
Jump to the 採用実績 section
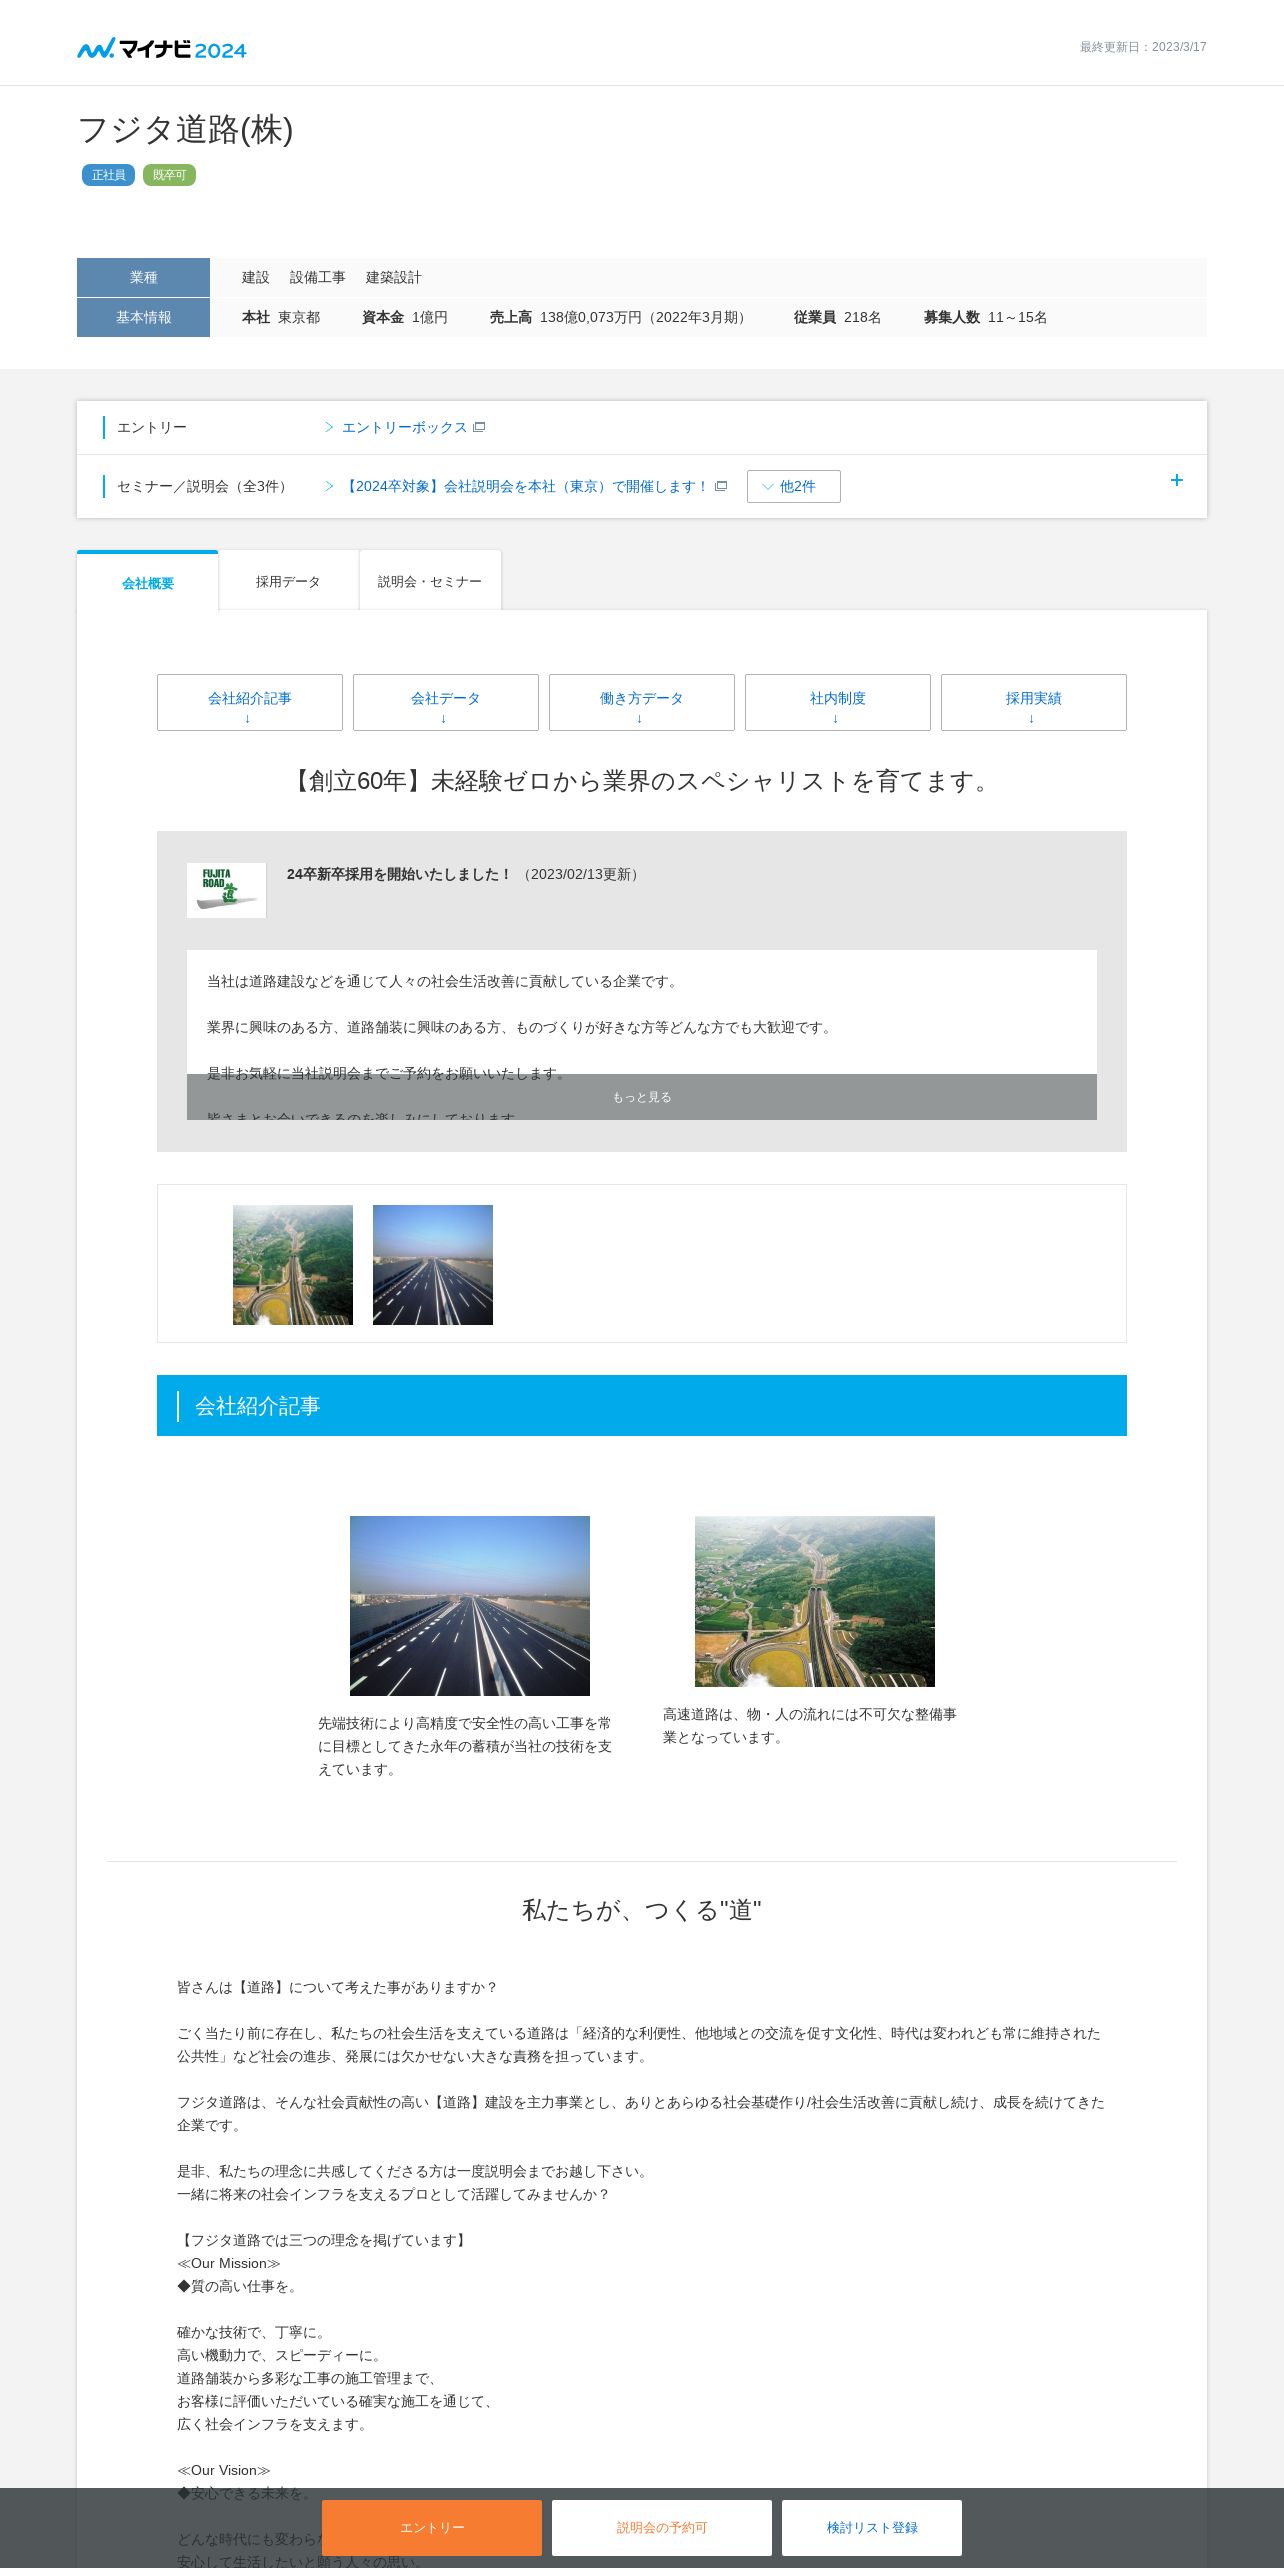(1034, 703)
